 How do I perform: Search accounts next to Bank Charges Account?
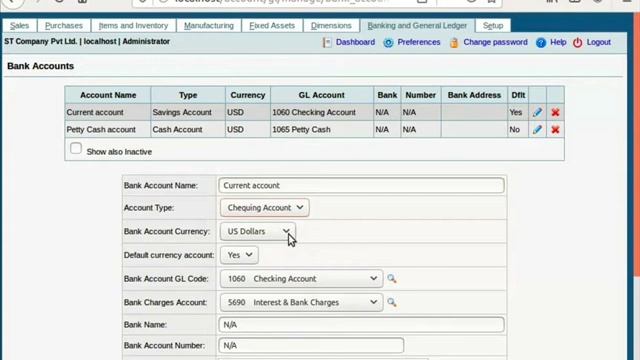(391, 302)
